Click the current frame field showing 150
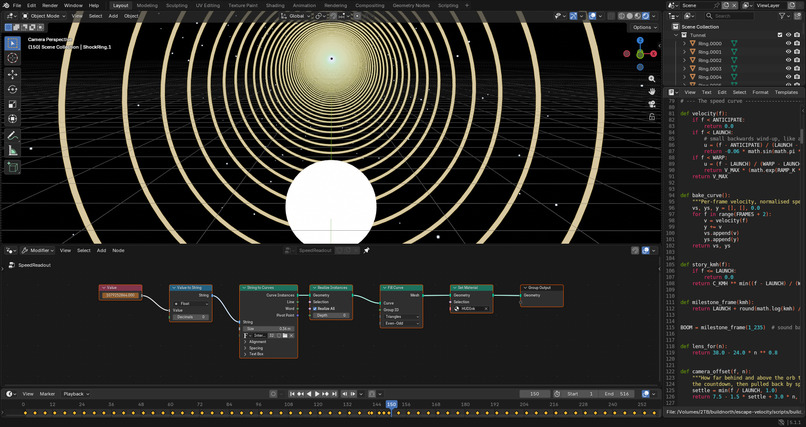The image size is (806, 427). [x=535, y=394]
